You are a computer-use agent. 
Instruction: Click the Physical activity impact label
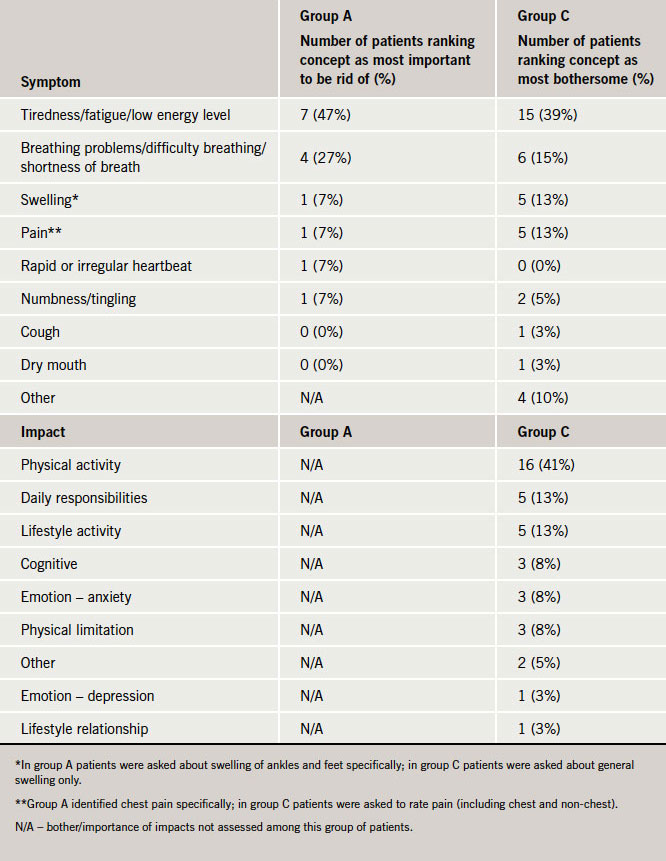click(71, 465)
